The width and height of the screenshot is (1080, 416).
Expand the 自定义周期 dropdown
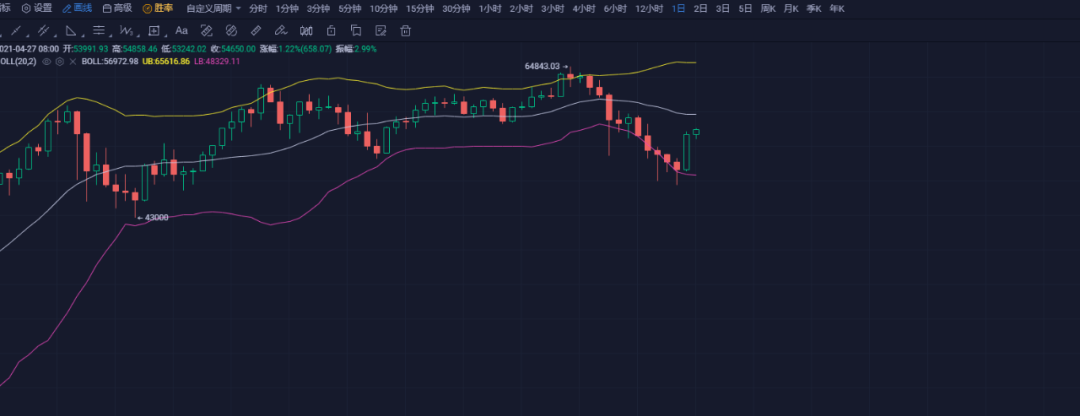click(214, 8)
